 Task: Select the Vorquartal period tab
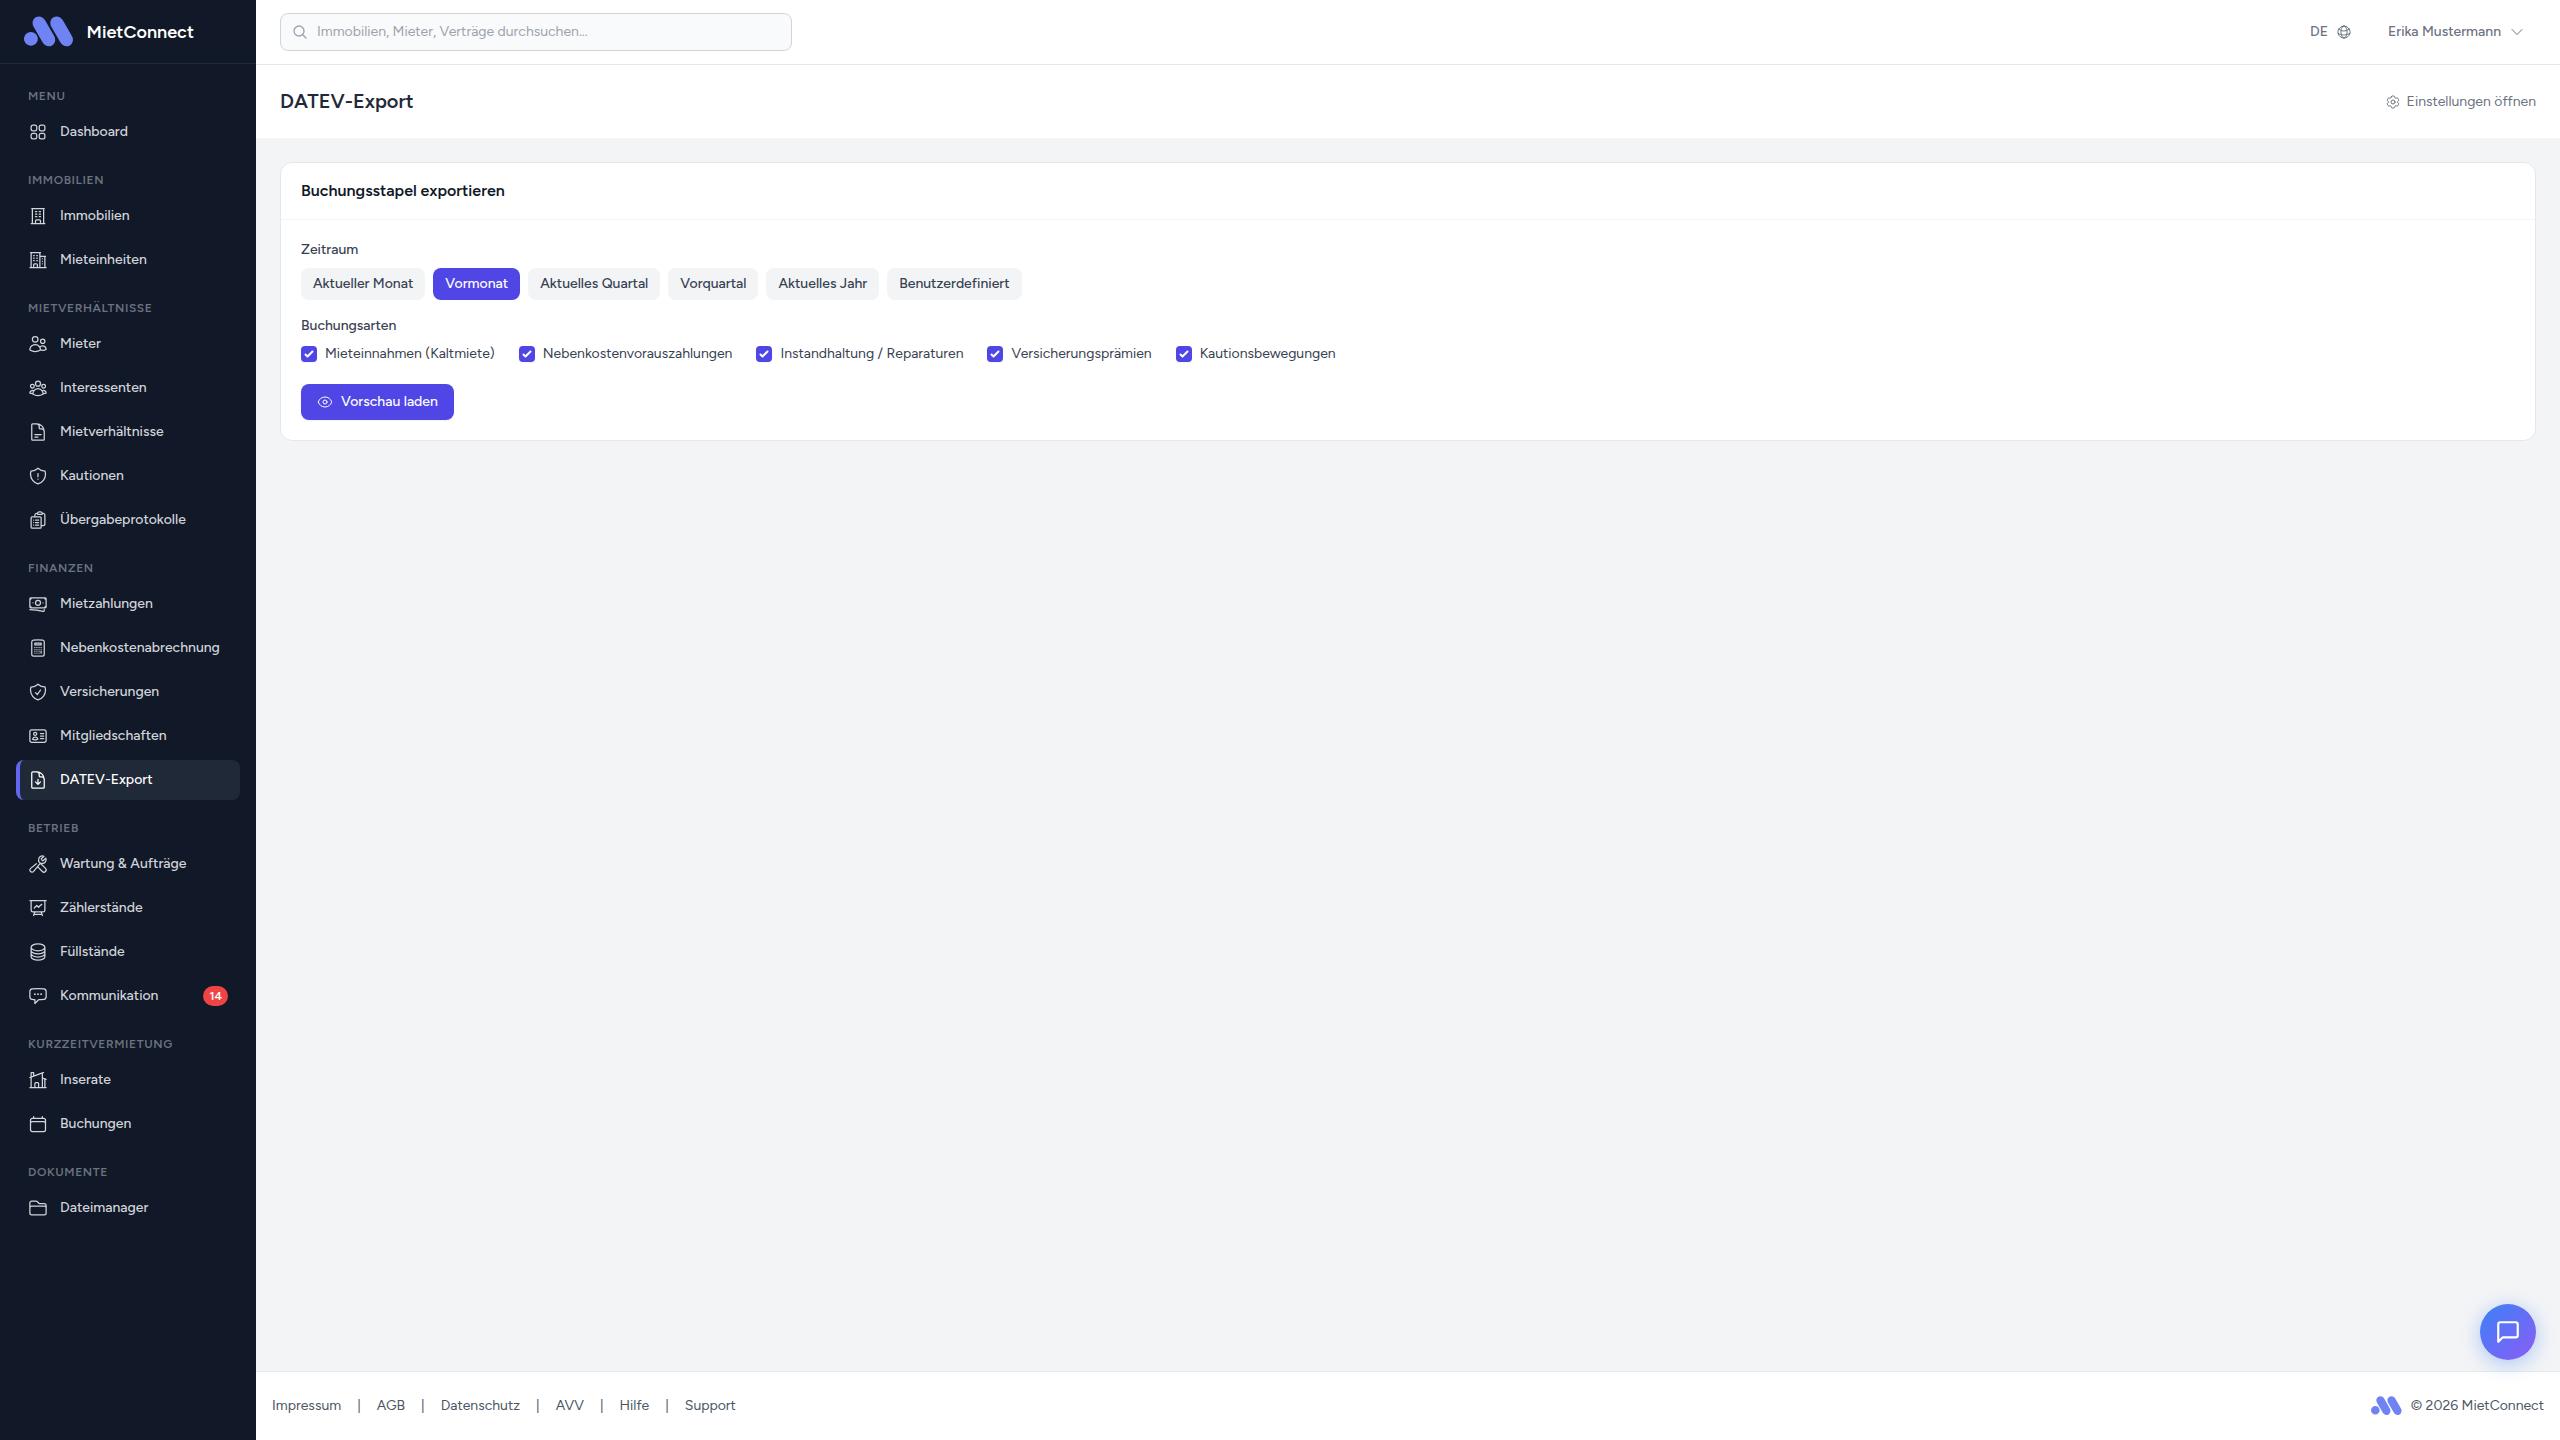(x=712, y=283)
